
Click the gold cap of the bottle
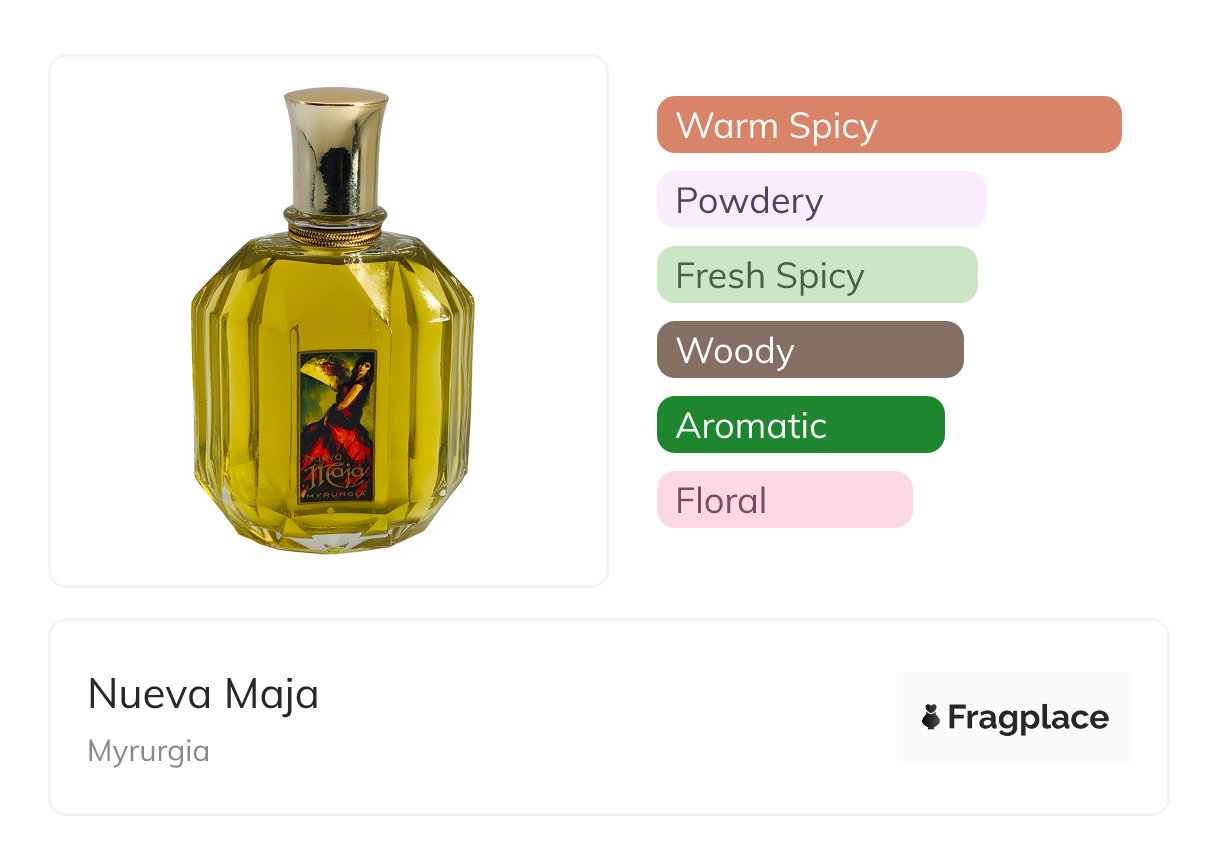[x=335, y=150]
